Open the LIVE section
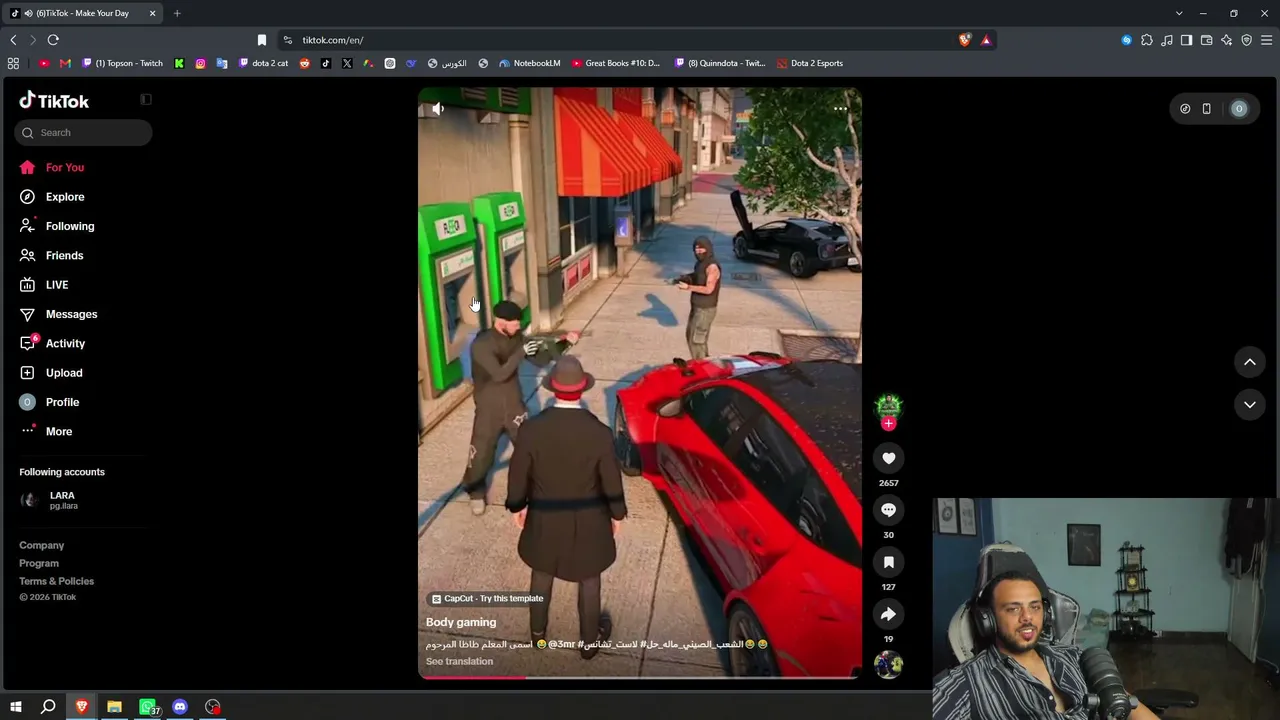Screen dimensions: 1280x720 click(57, 285)
